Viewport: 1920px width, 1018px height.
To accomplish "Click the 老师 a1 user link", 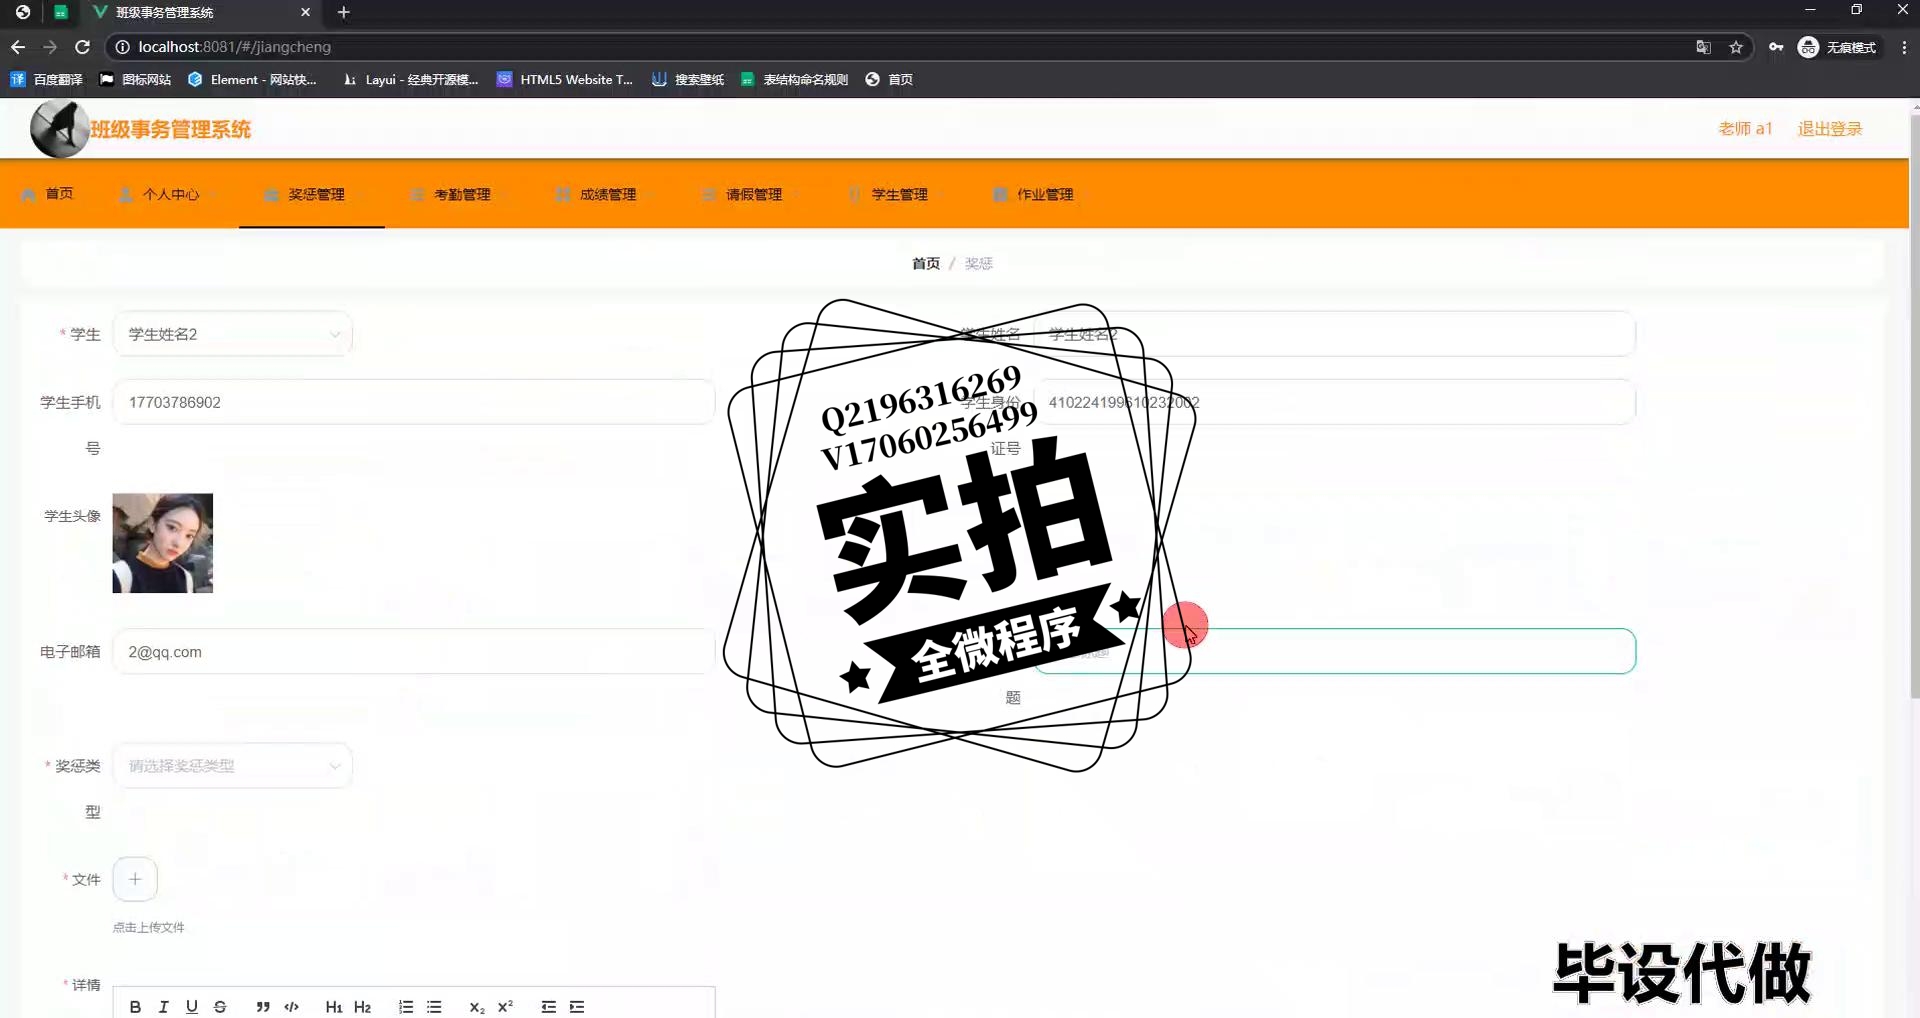I will (x=1745, y=129).
